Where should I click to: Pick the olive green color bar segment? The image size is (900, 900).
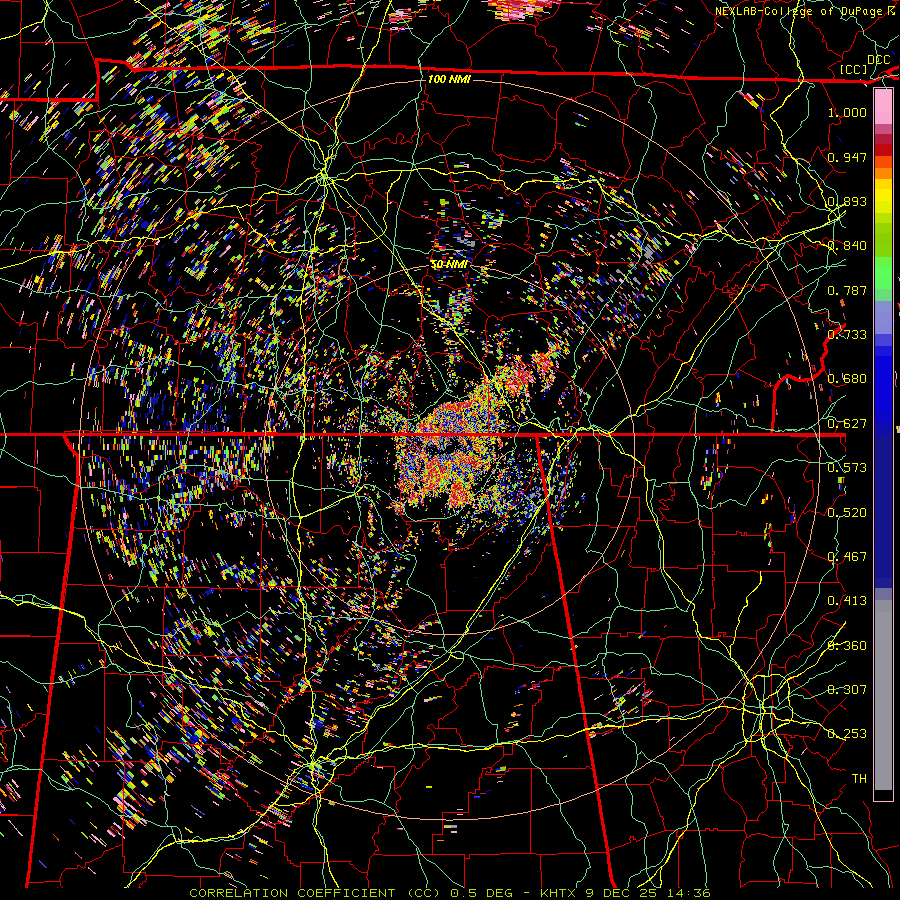coord(883,240)
